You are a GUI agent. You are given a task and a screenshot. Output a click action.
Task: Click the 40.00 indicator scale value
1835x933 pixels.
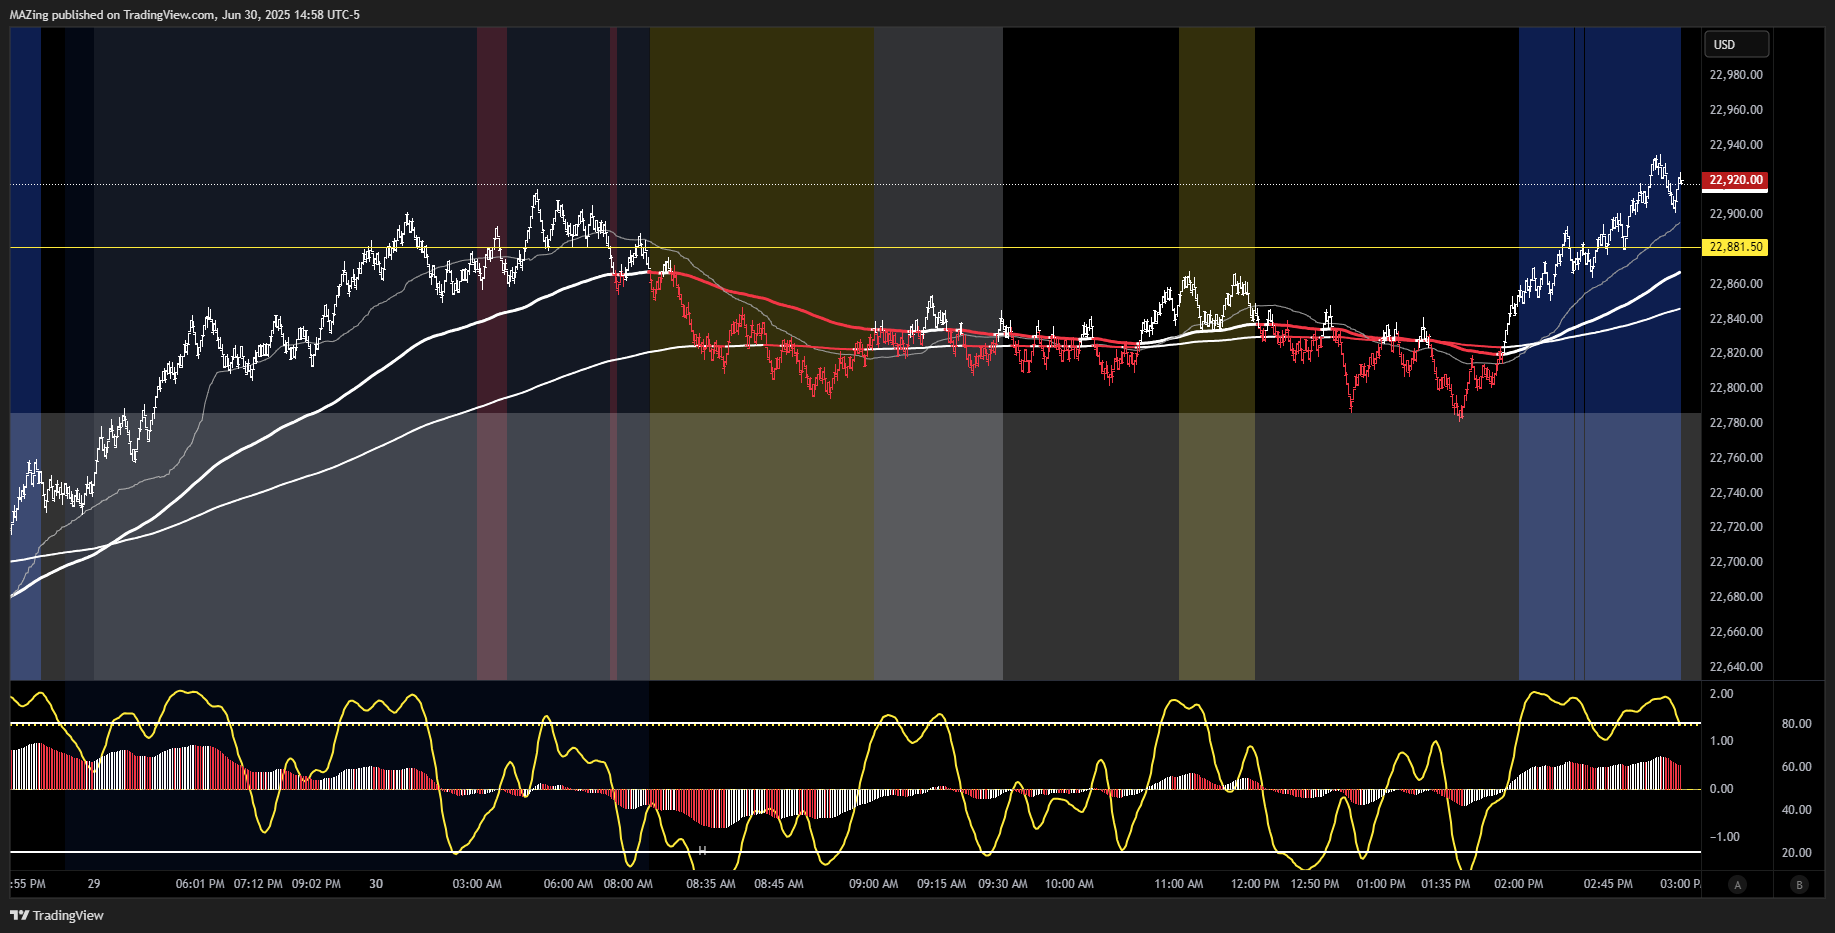(1797, 810)
